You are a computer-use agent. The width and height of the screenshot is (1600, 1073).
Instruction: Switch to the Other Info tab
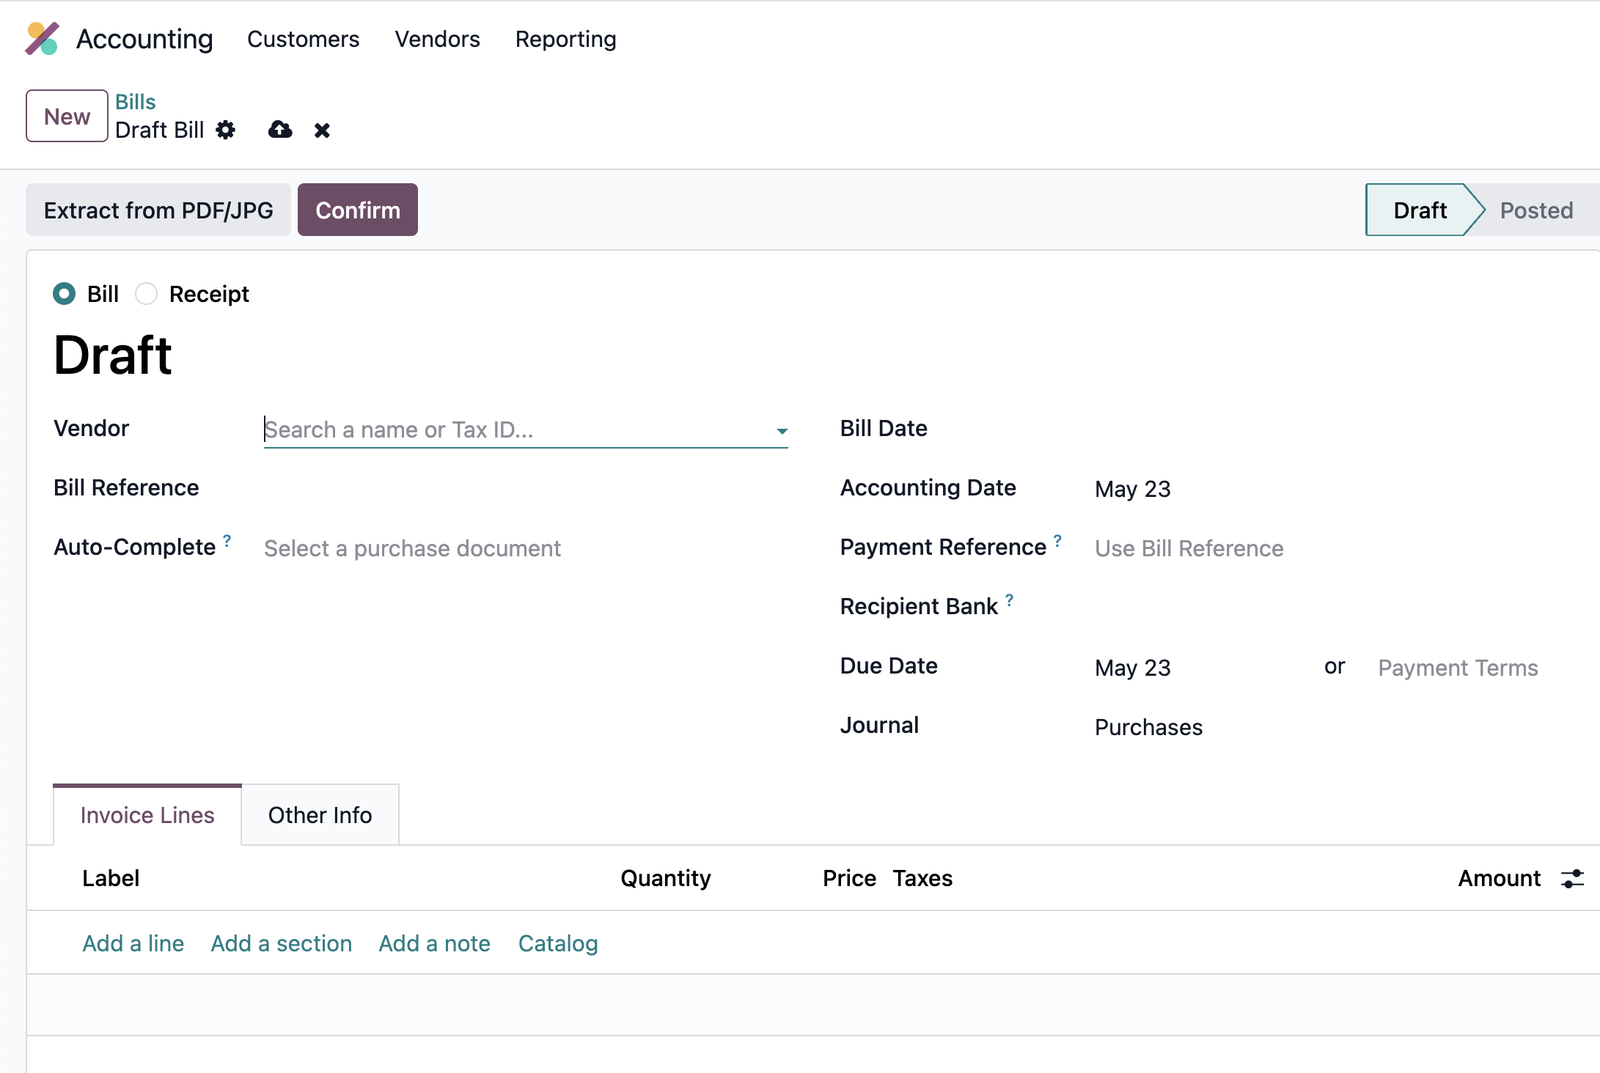(320, 815)
